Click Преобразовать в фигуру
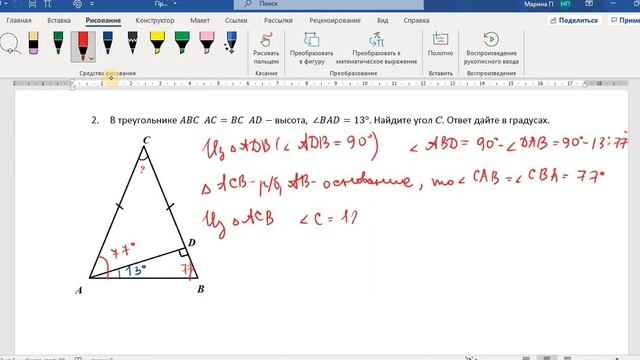The width and height of the screenshot is (640, 360). tap(311, 49)
